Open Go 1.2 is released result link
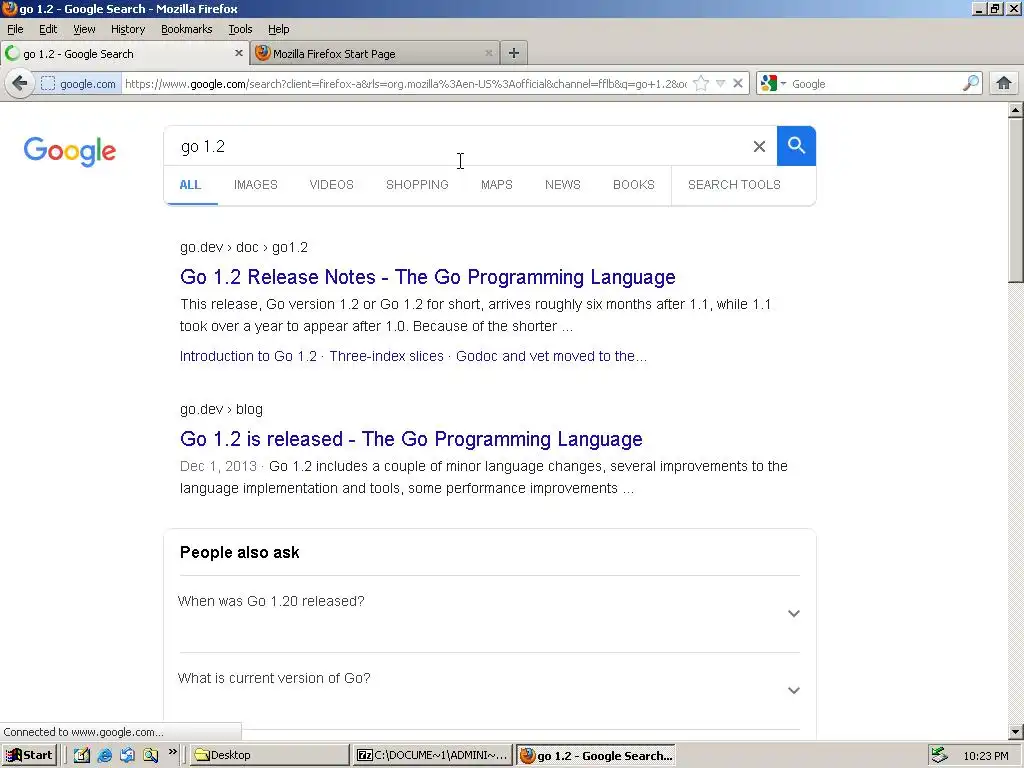This screenshot has height=768, width=1024. [411, 439]
